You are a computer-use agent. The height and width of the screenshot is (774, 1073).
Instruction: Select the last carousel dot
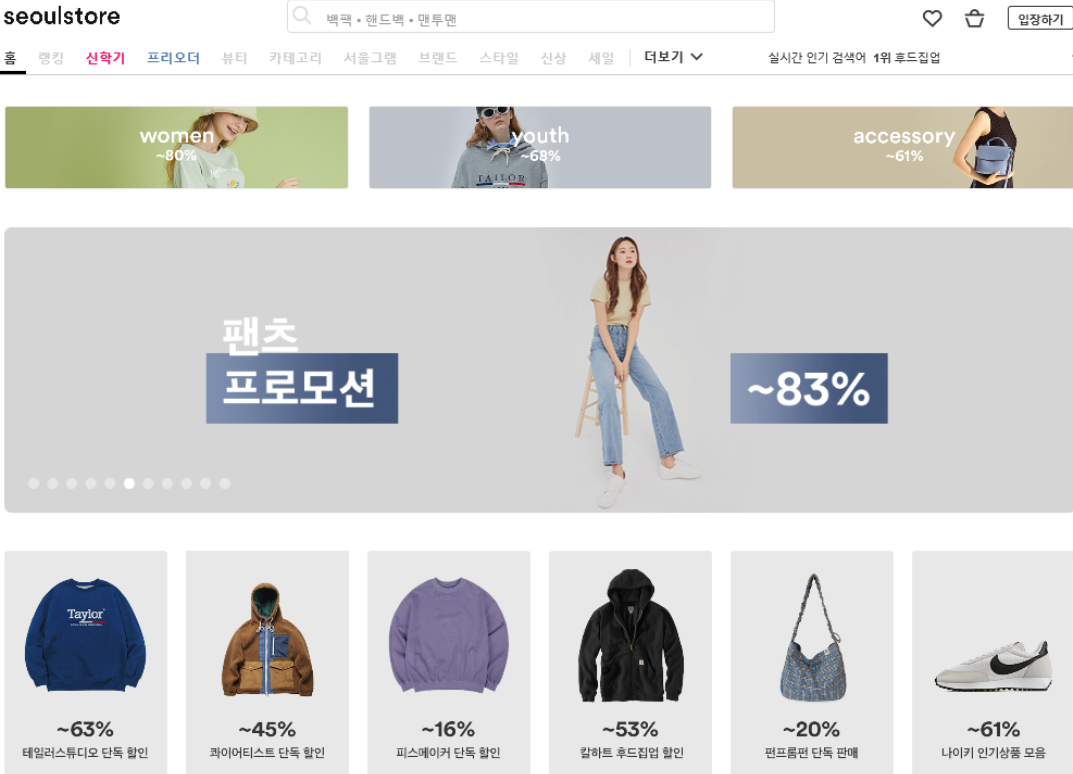click(x=224, y=484)
